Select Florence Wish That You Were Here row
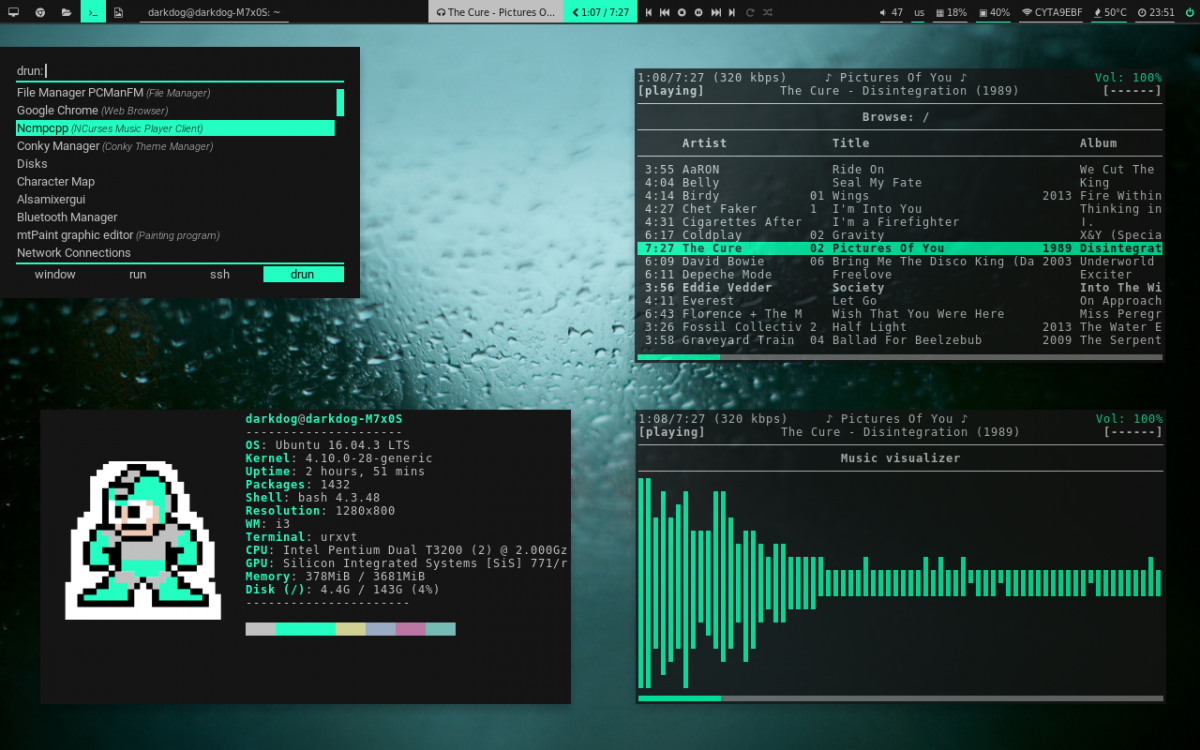This screenshot has height=750, width=1200. (x=900, y=314)
